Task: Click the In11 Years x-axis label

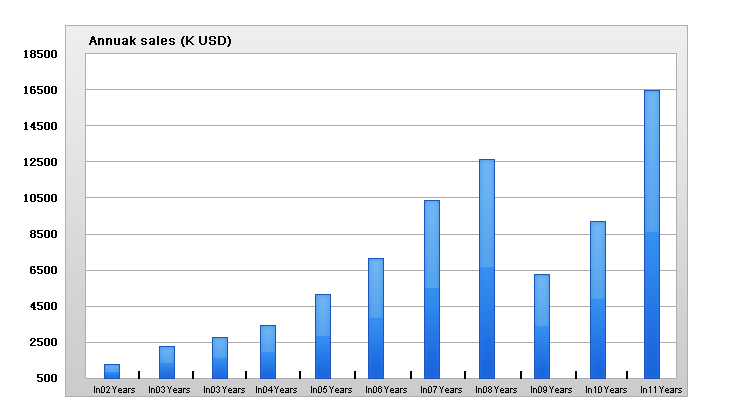Action: coord(661,388)
